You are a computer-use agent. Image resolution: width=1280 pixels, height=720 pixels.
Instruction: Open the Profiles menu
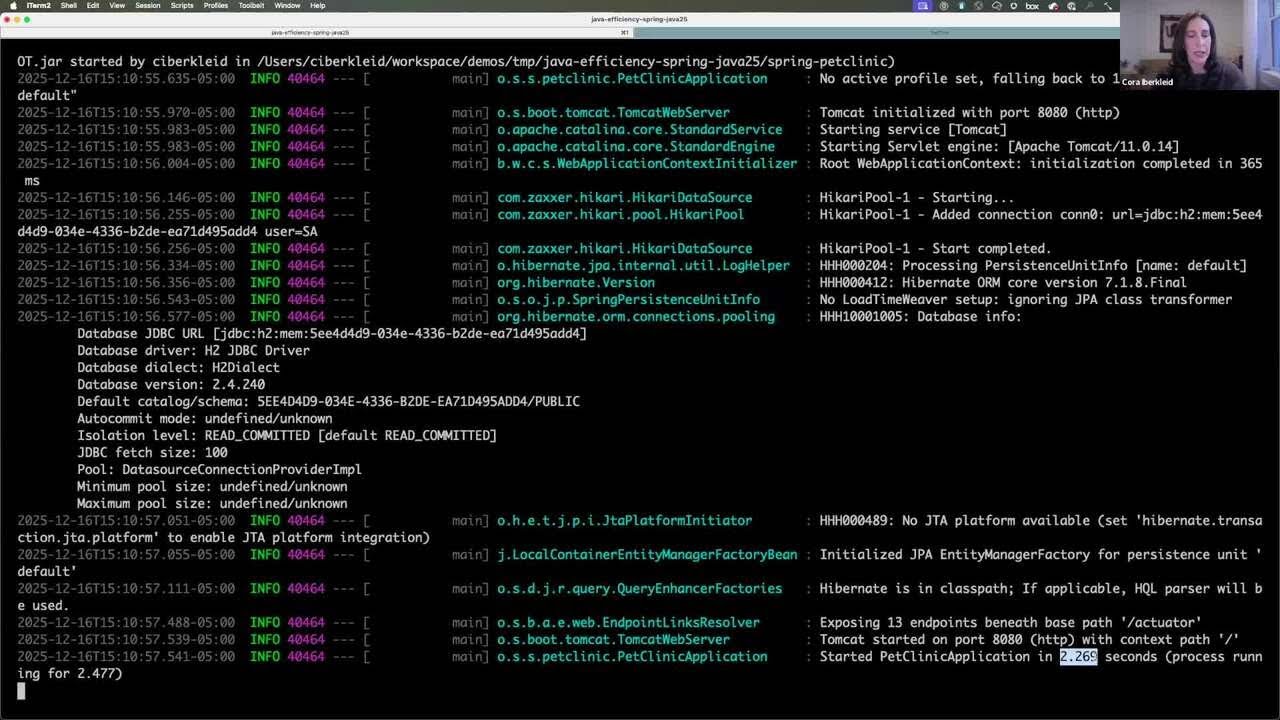click(x=215, y=5)
